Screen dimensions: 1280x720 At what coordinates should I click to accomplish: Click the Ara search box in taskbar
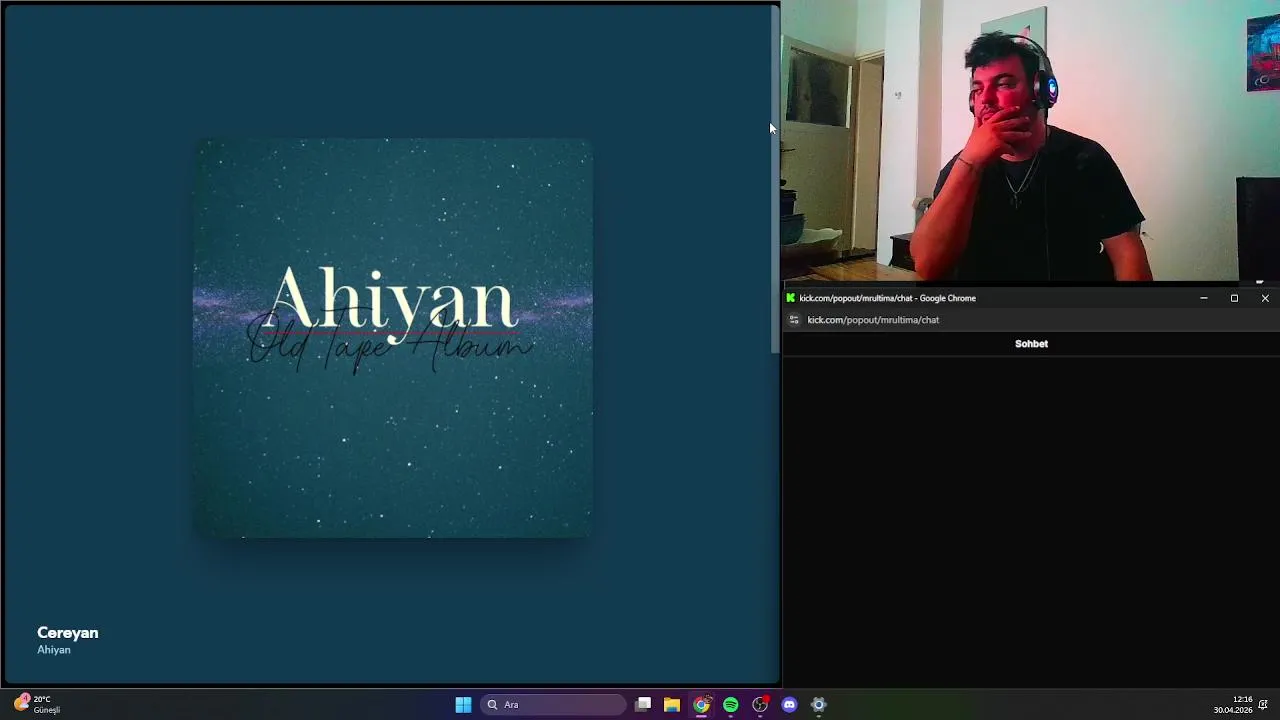tap(554, 705)
